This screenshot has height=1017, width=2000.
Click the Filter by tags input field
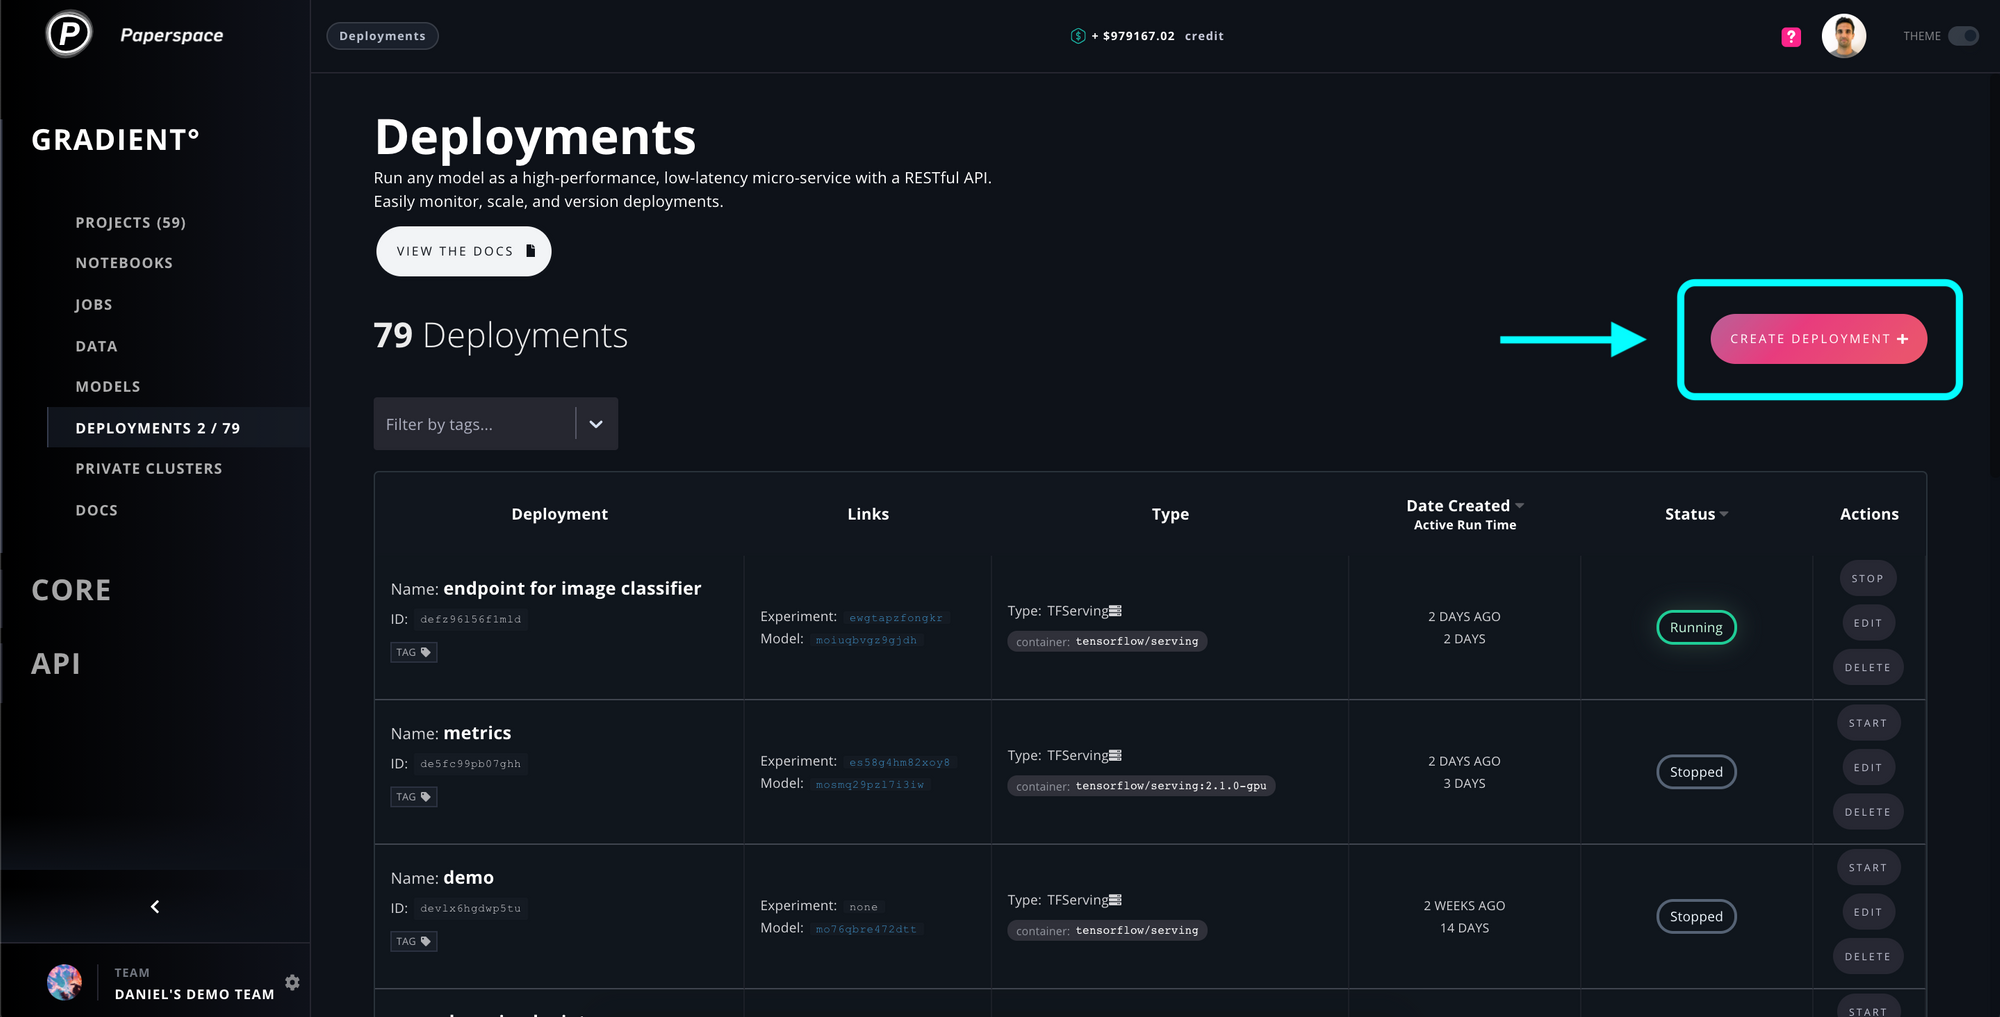coord(475,424)
